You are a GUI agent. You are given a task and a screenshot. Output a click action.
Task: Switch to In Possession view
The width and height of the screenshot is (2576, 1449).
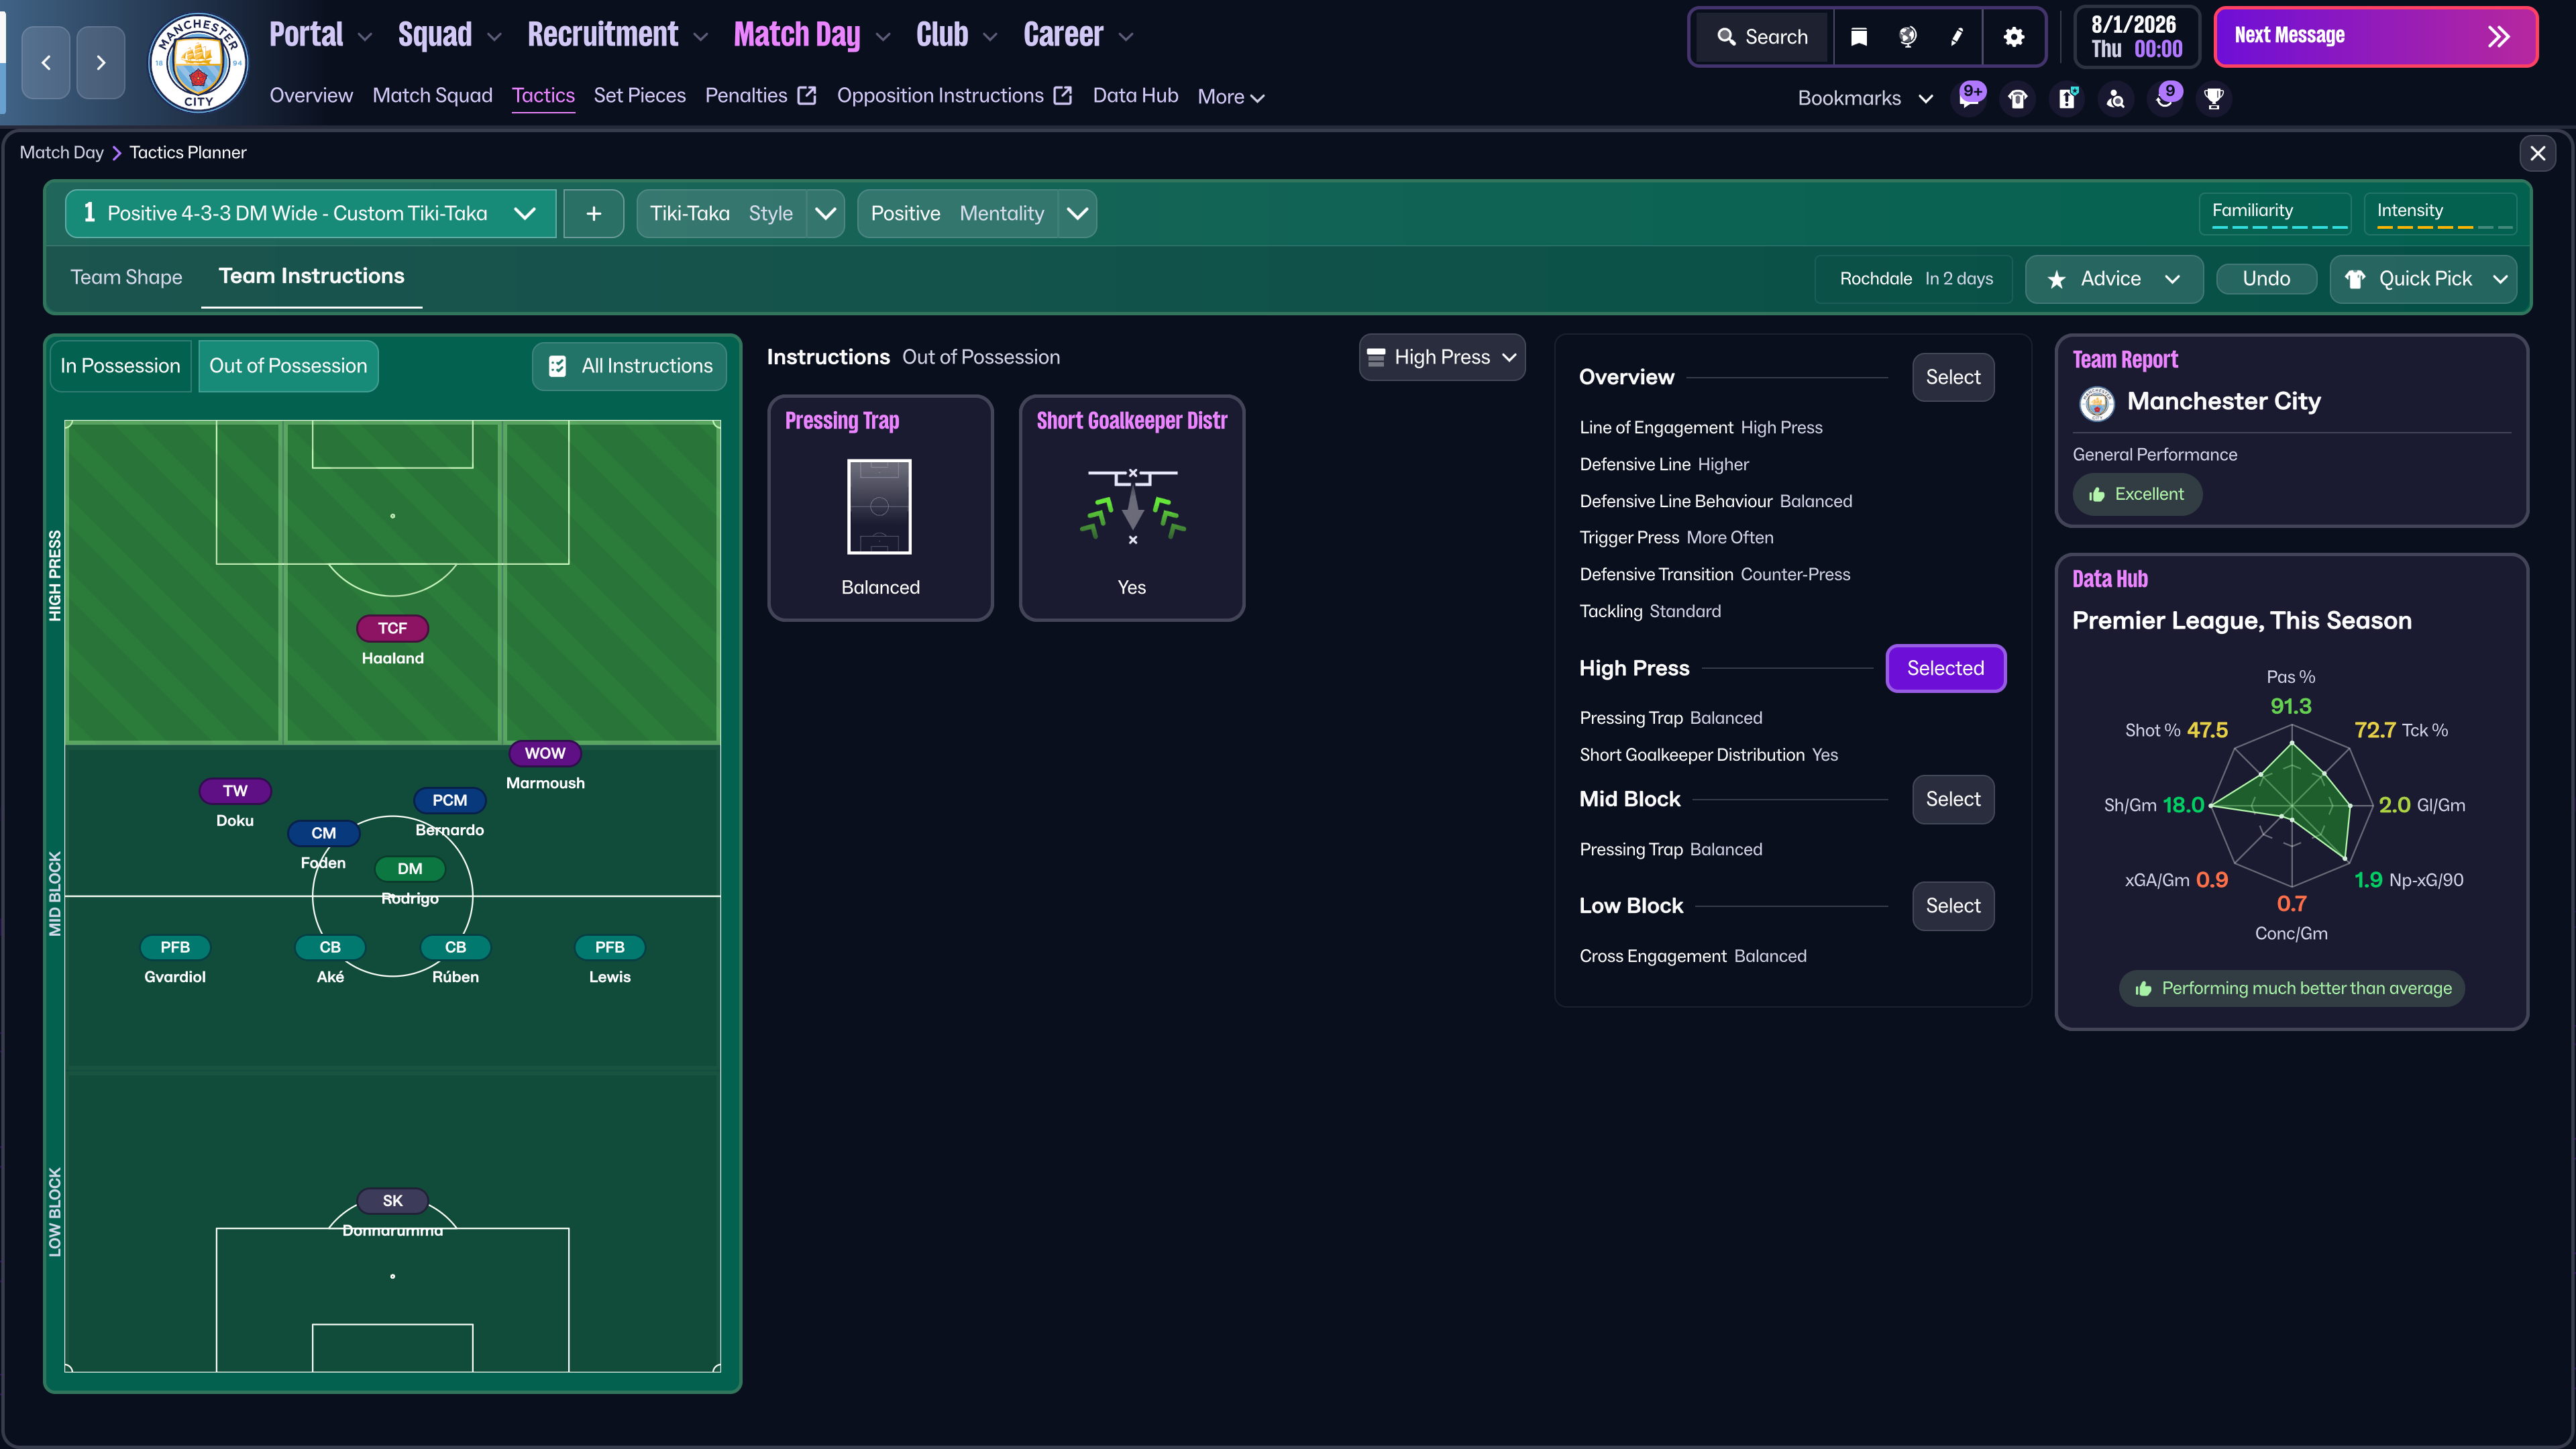[120, 366]
